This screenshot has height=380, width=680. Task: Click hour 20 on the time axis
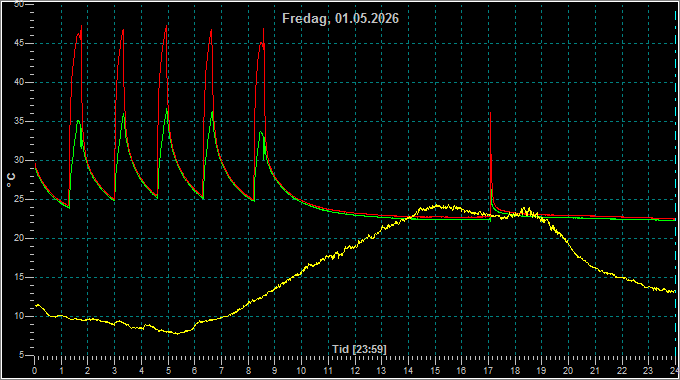(x=568, y=371)
